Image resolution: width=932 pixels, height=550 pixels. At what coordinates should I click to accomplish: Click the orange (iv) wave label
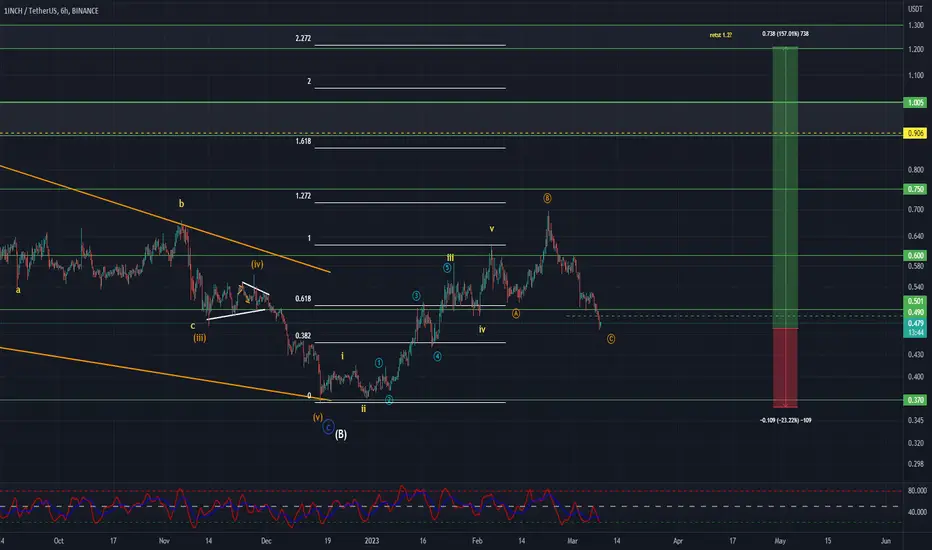[257, 264]
